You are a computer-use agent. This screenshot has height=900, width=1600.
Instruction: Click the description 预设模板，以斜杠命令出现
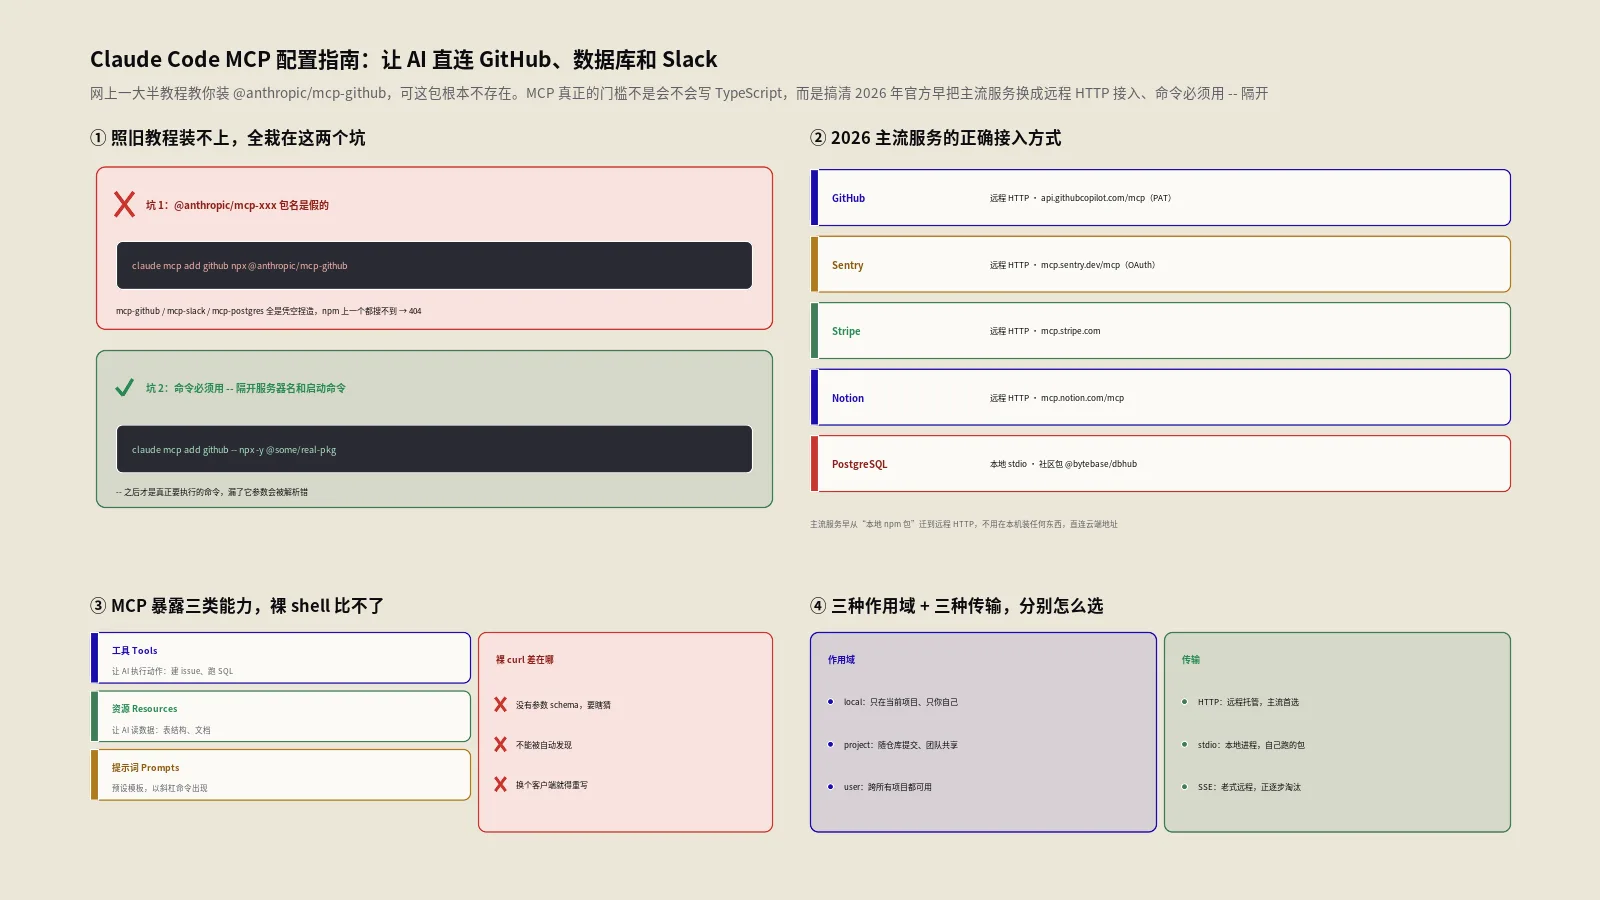click(160, 789)
